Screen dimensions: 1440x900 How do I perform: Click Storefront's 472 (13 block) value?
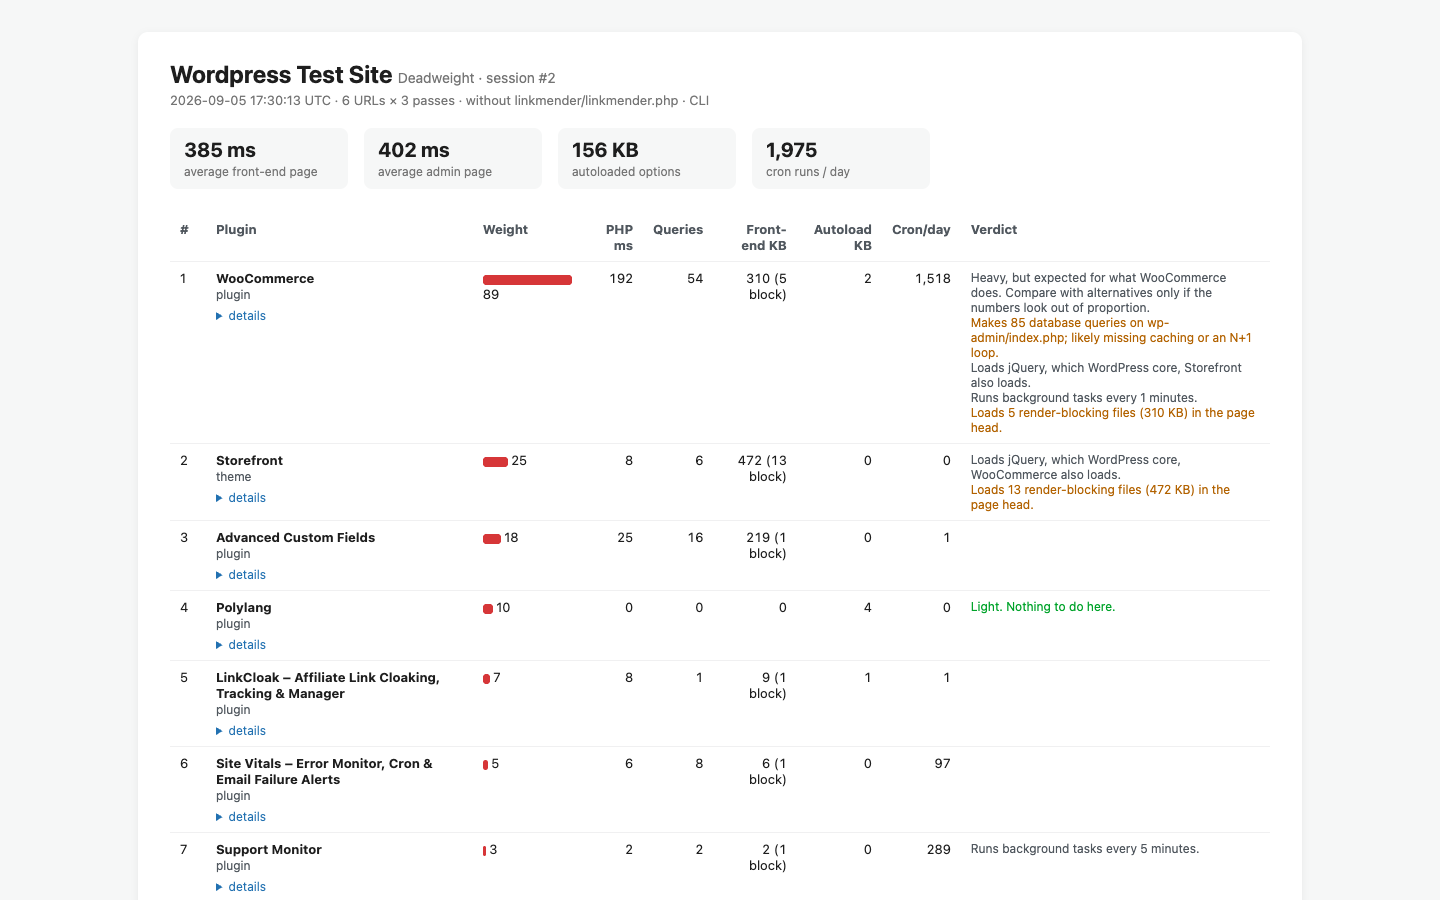[762, 469]
